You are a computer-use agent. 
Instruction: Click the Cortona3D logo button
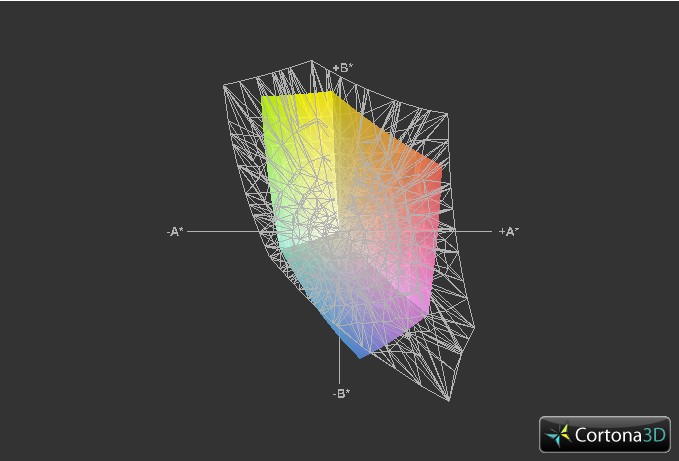605,434
